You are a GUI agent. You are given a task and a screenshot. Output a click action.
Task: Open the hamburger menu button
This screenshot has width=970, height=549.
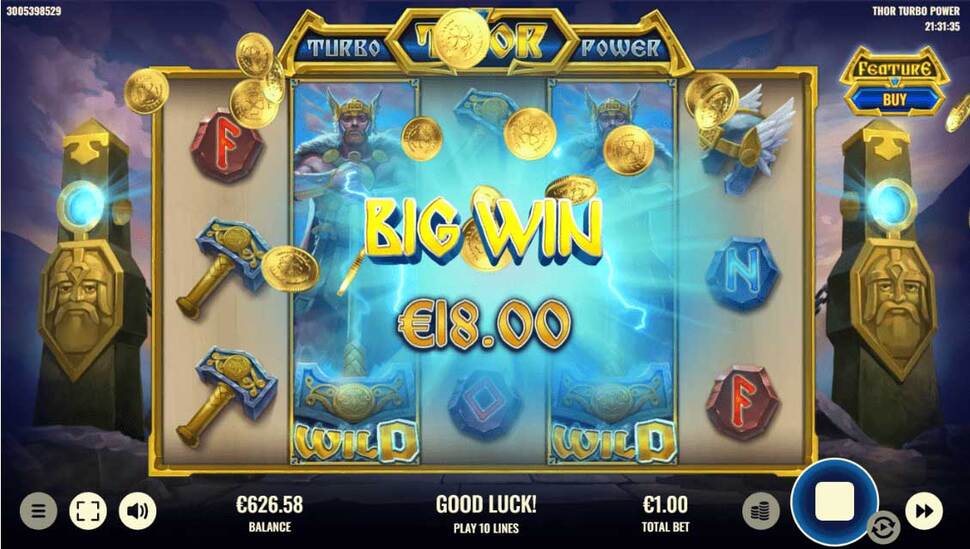(x=38, y=511)
